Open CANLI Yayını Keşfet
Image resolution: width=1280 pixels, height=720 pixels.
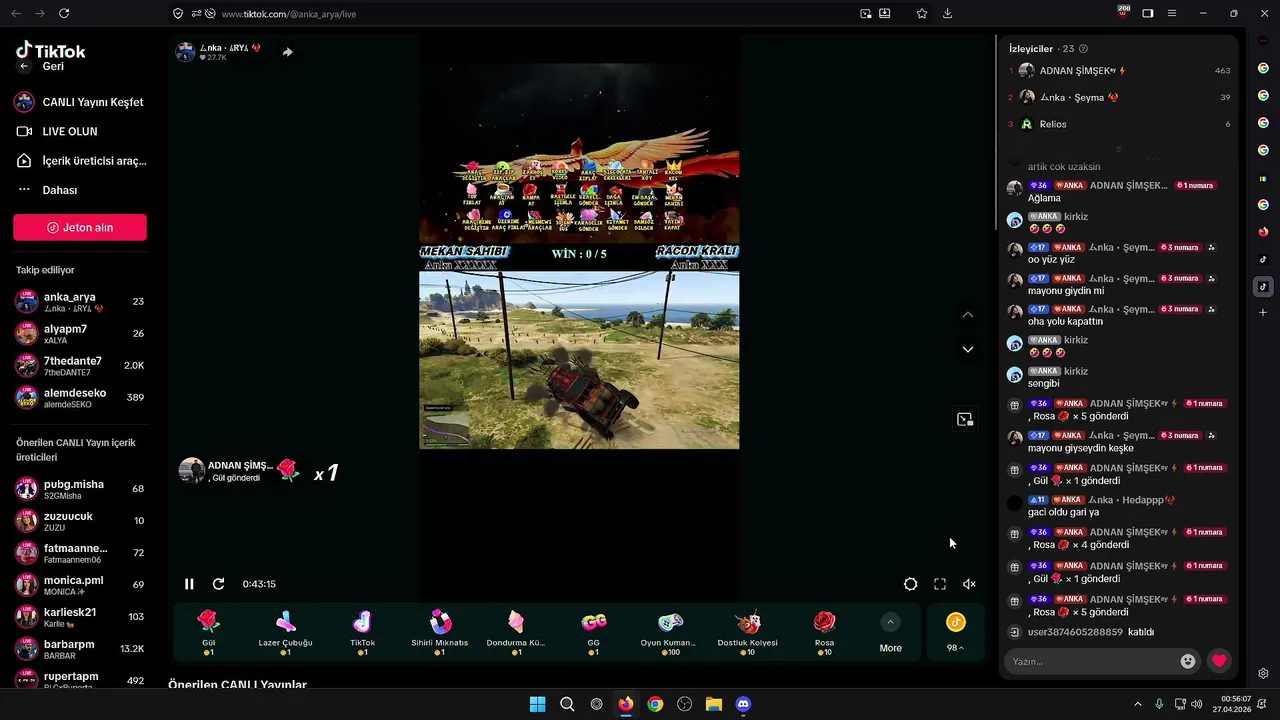[x=80, y=102]
